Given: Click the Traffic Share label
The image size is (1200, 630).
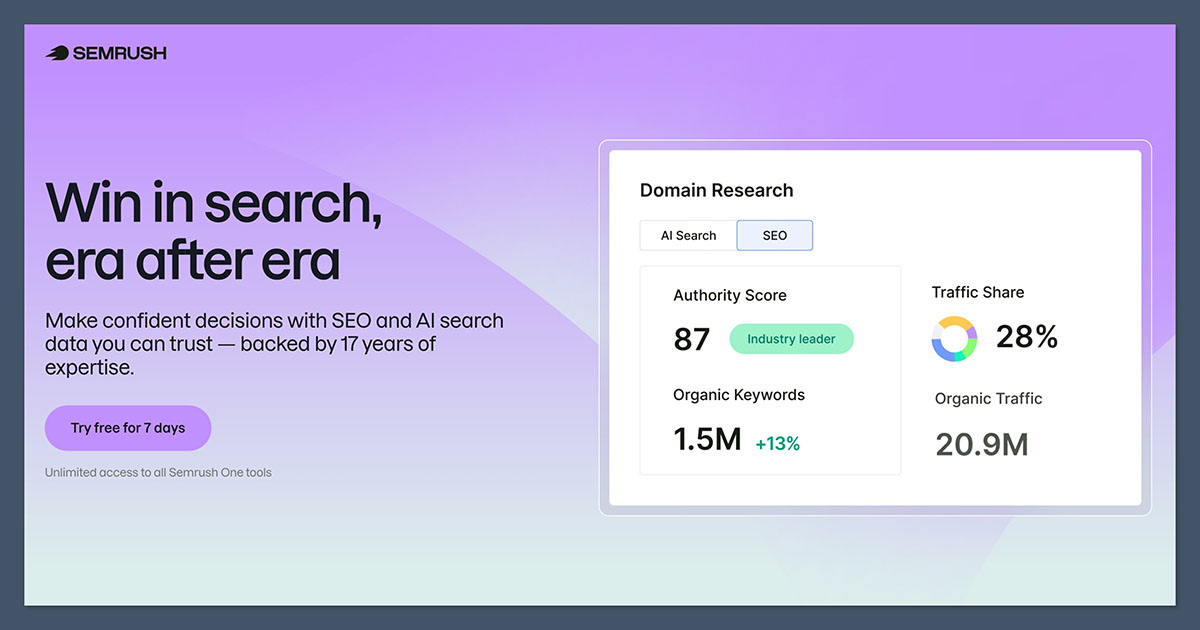Looking at the screenshot, I should pos(978,292).
